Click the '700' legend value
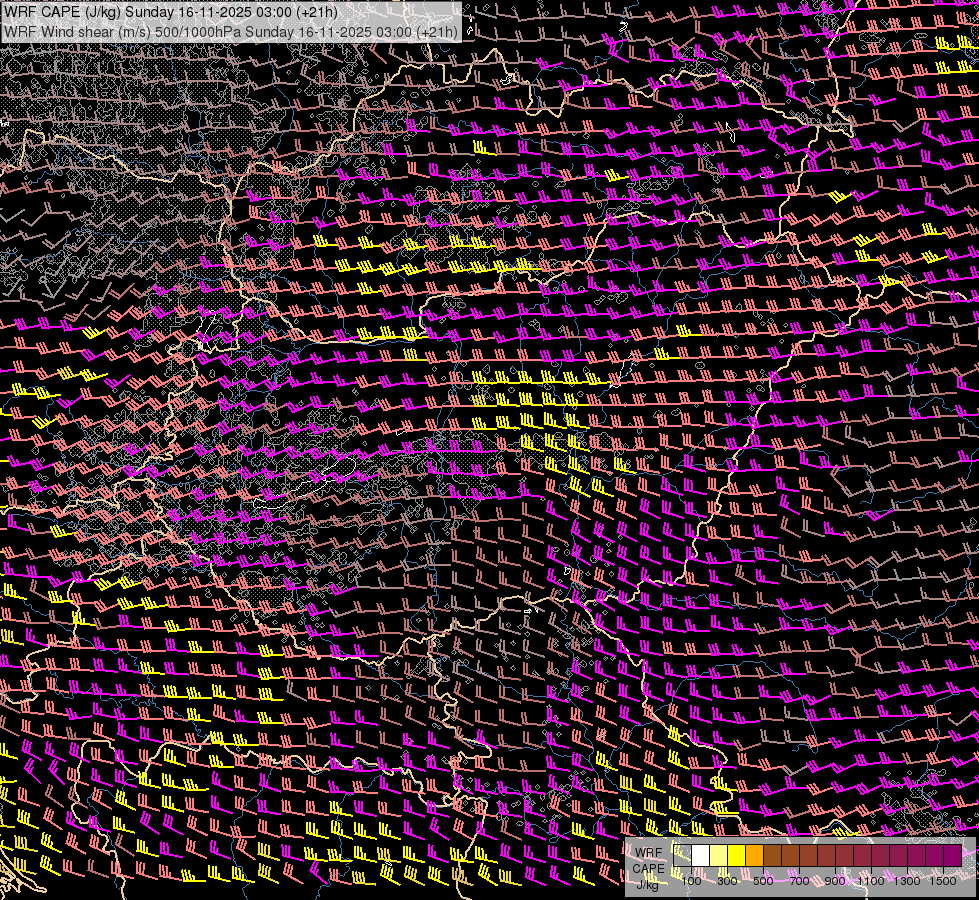Screen dimensions: 979x900 [x=799, y=881]
